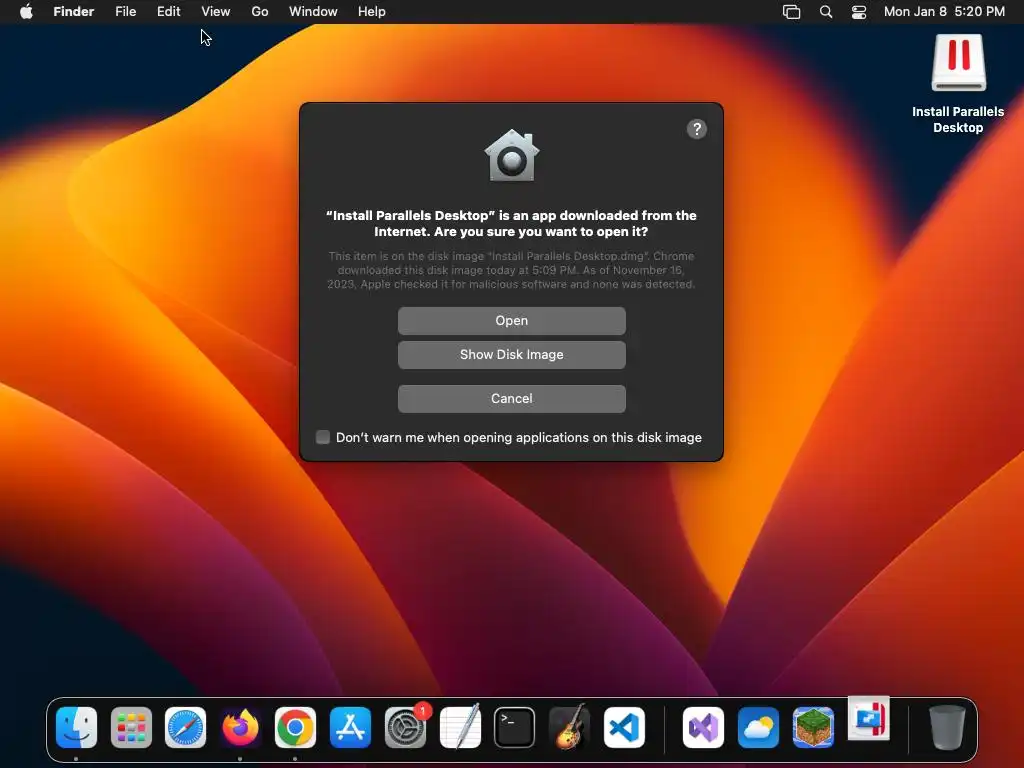Click the dialog heading about Install Parallels Desktop
The height and width of the screenshot is (768, 1024).
(x=511, y=223)
